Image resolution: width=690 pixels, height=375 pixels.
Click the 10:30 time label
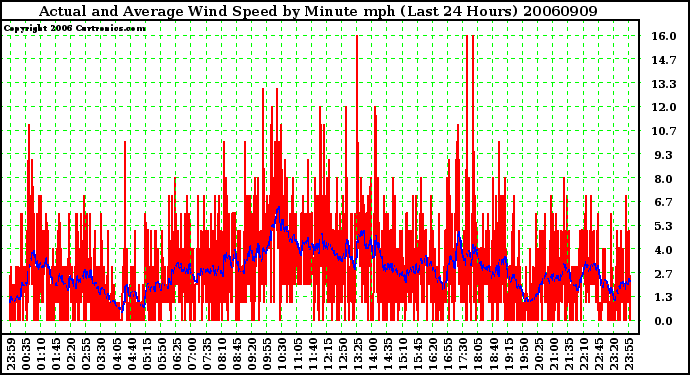click(x=282, y=354)
